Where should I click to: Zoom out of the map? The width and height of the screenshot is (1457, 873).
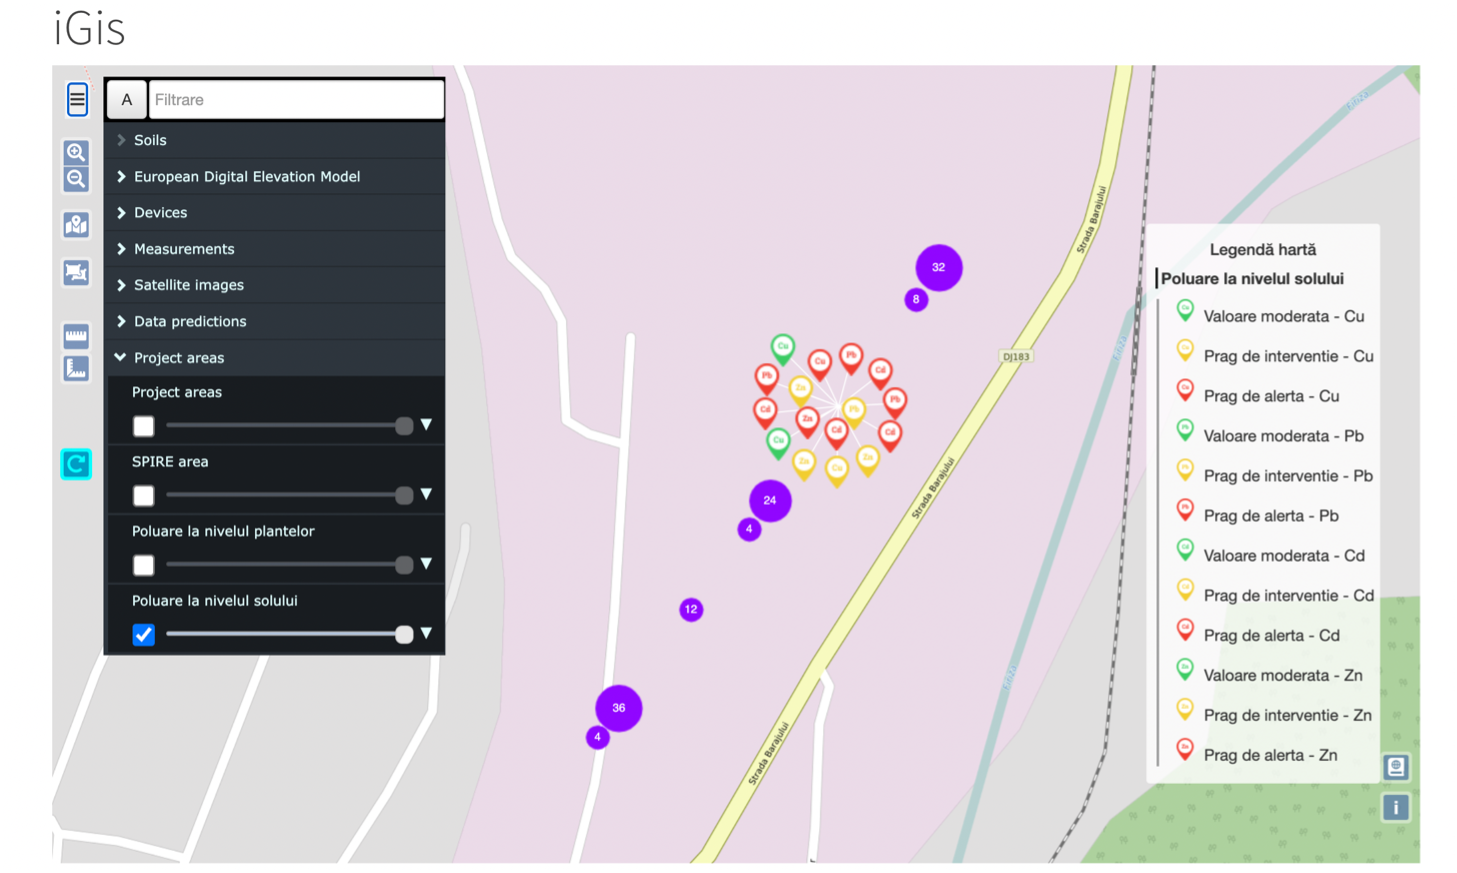pyautogui.click(x=76, y=179)
